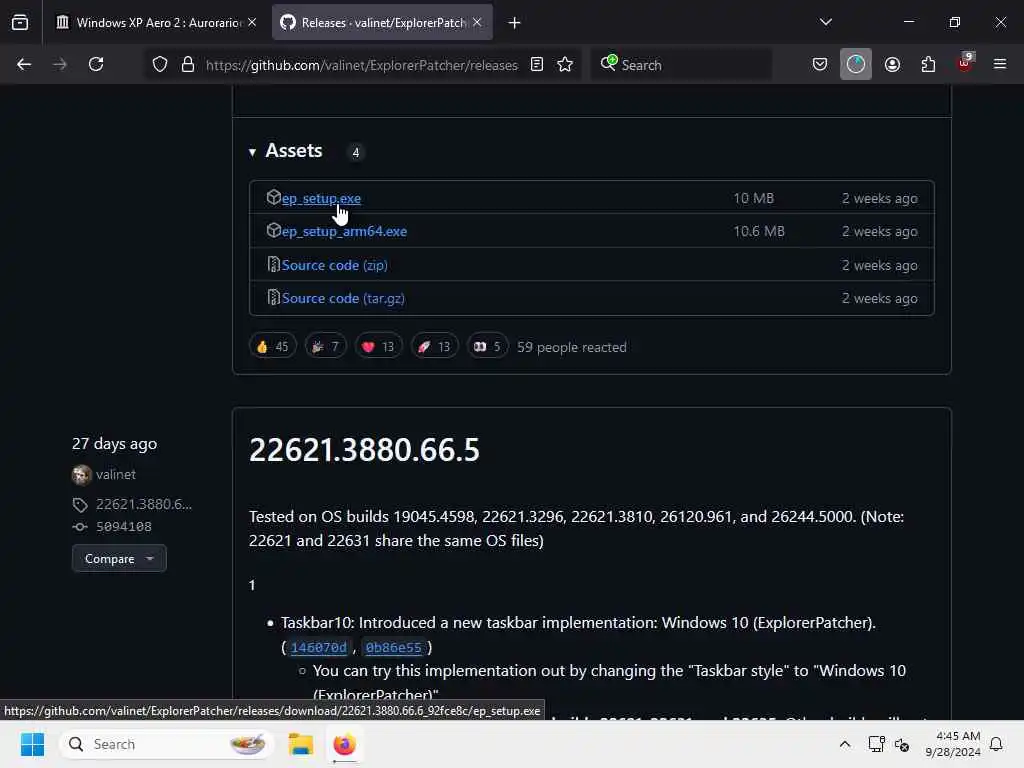Image resolution: width=1024 pixels, height=768 pixels.
Task: Open release title 22621.3880.66.5
Action: tap(364, 450)
